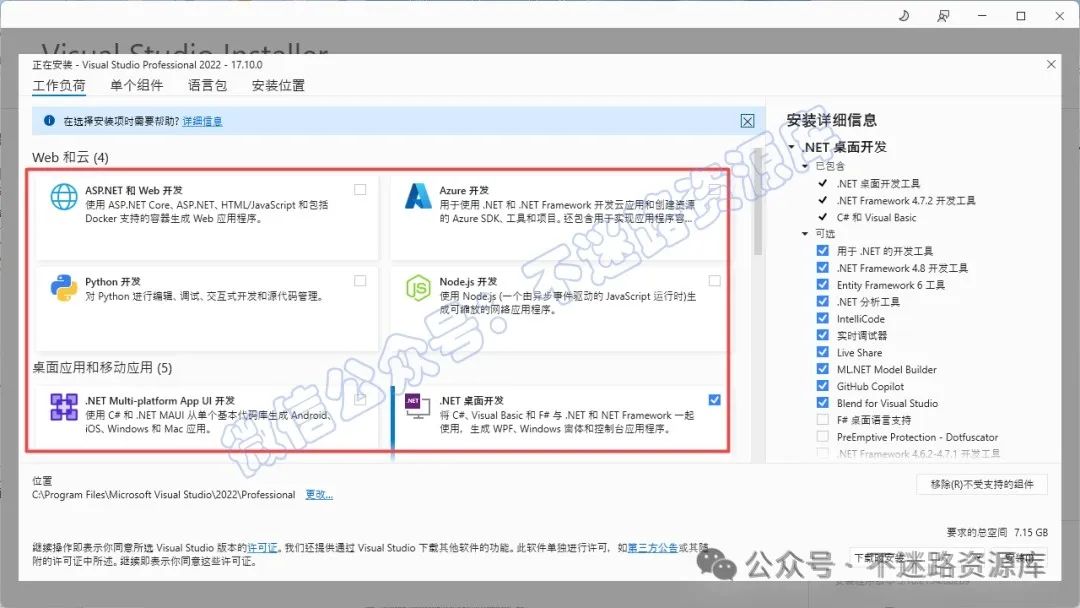This screenshot has width=1080, height=608.
Task: Click the .NET Multi-platform App UI icon
Action: point(64,407)
